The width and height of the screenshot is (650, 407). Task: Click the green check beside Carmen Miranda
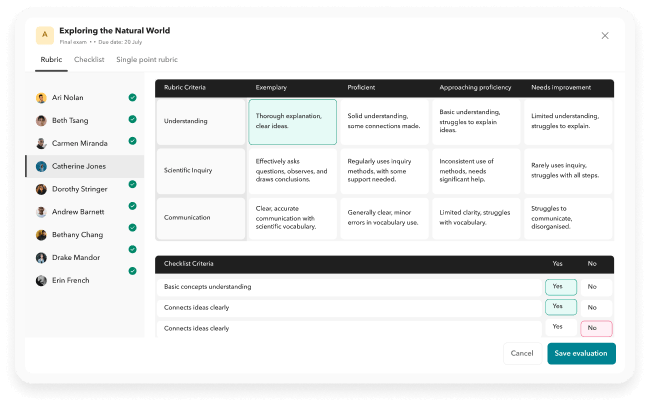pos(132,141)
